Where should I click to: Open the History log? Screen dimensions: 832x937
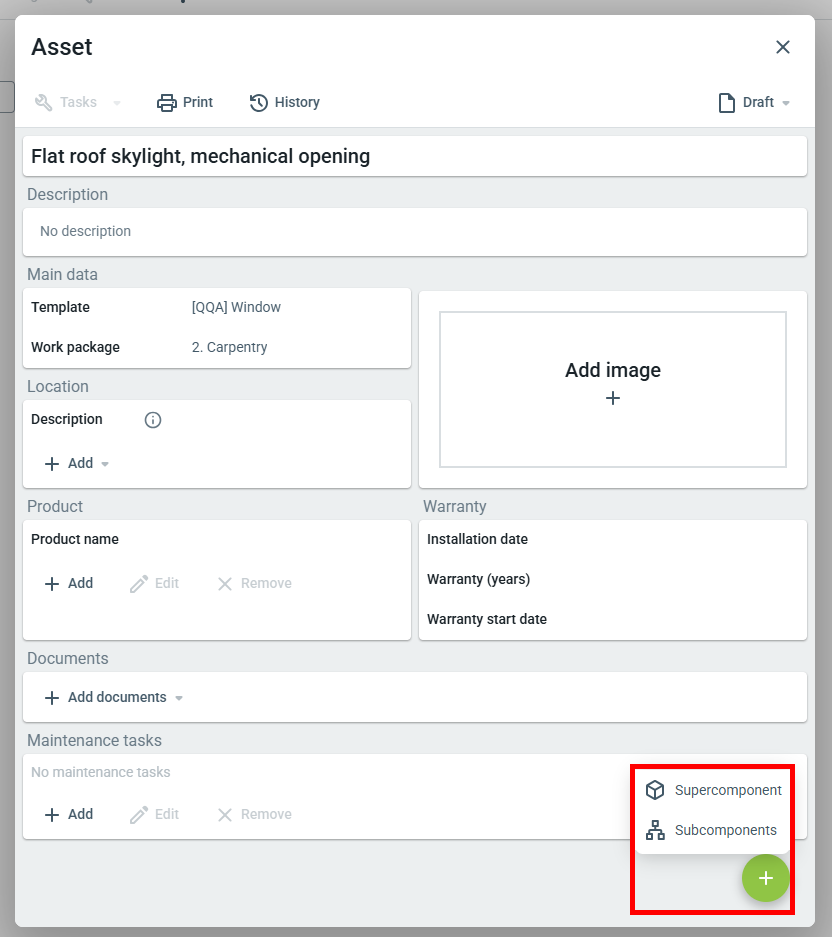(285, 102)
